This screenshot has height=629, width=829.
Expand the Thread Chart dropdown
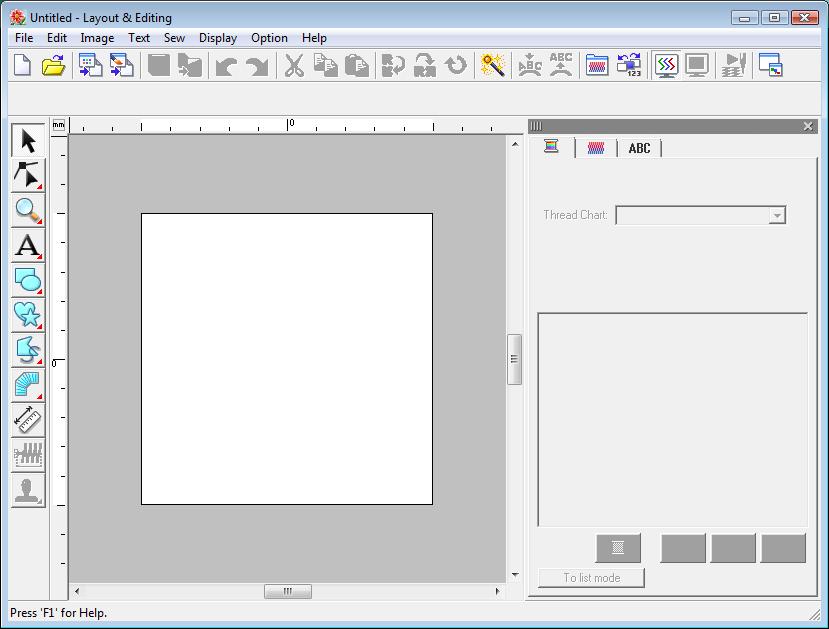[x=777, y=215]
